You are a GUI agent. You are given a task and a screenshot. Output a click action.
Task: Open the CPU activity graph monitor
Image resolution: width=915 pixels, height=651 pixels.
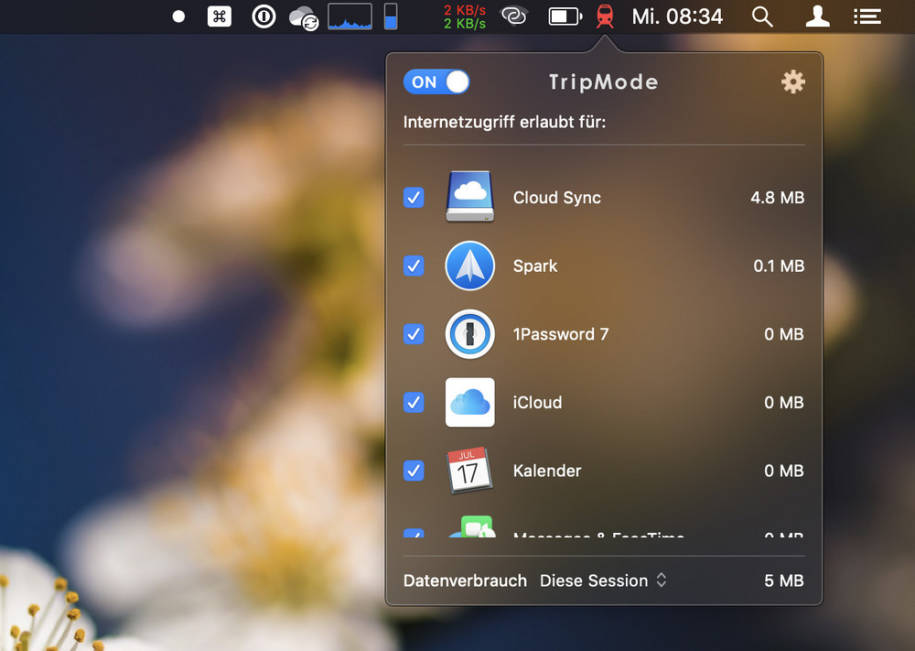(x=350, y=16)
